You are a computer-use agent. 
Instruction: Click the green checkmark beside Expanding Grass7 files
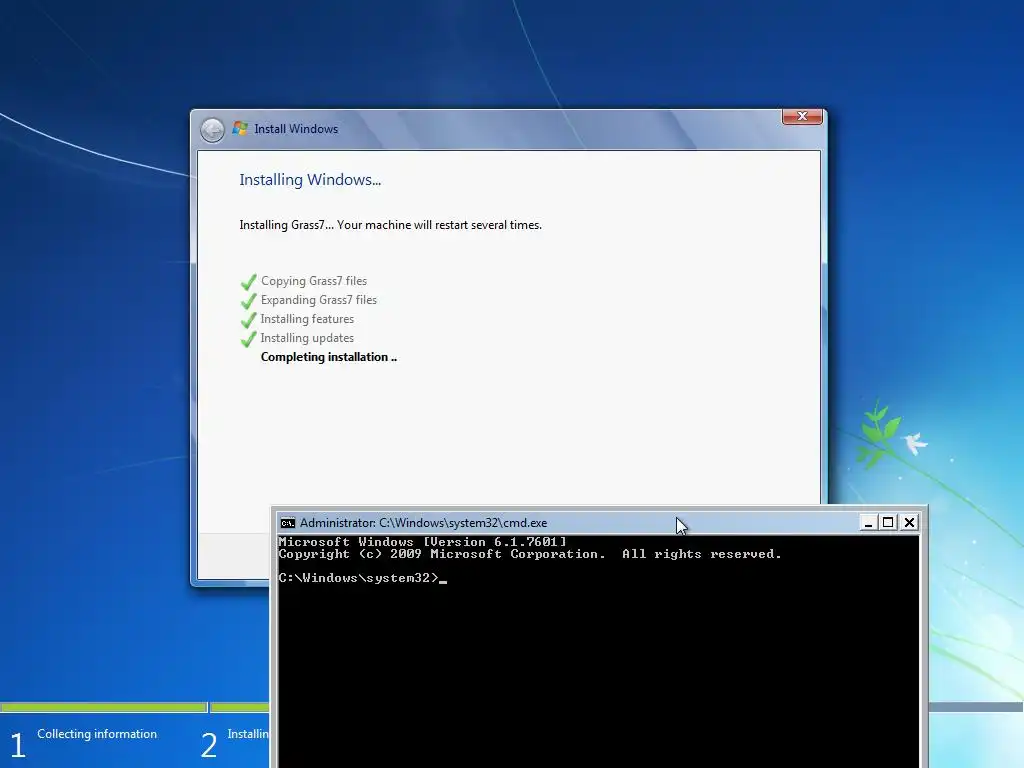click(248, 301)
